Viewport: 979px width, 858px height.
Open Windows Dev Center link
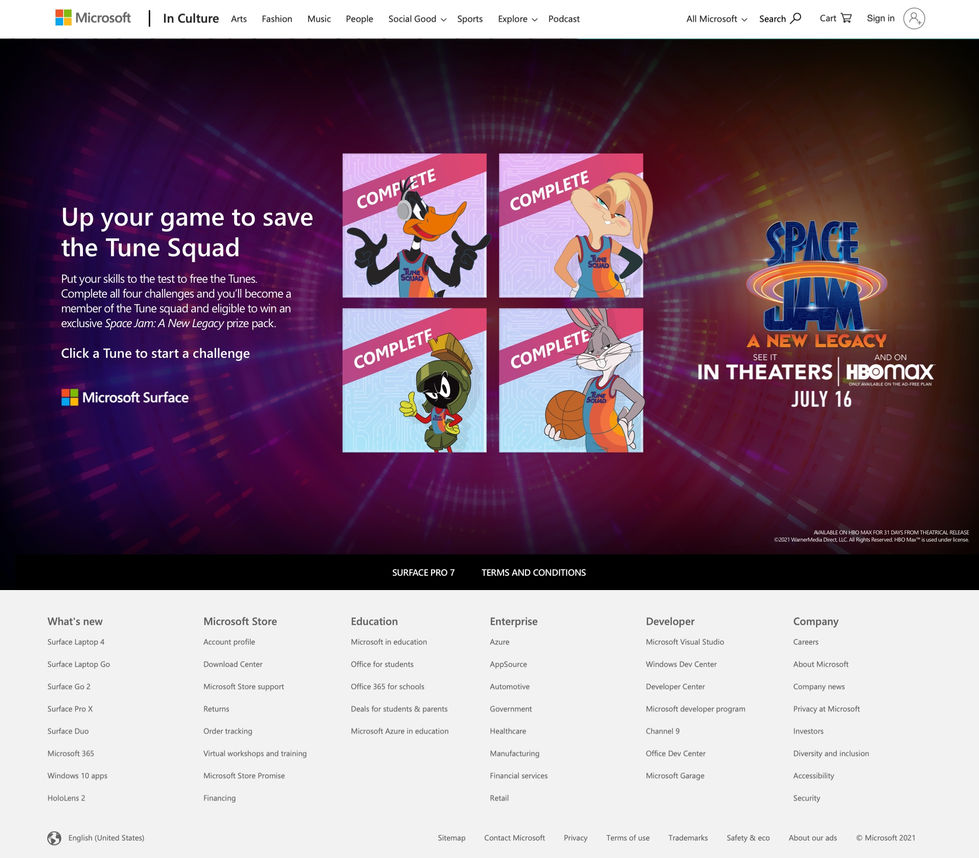pyautogui.click(x=681, y=664)
